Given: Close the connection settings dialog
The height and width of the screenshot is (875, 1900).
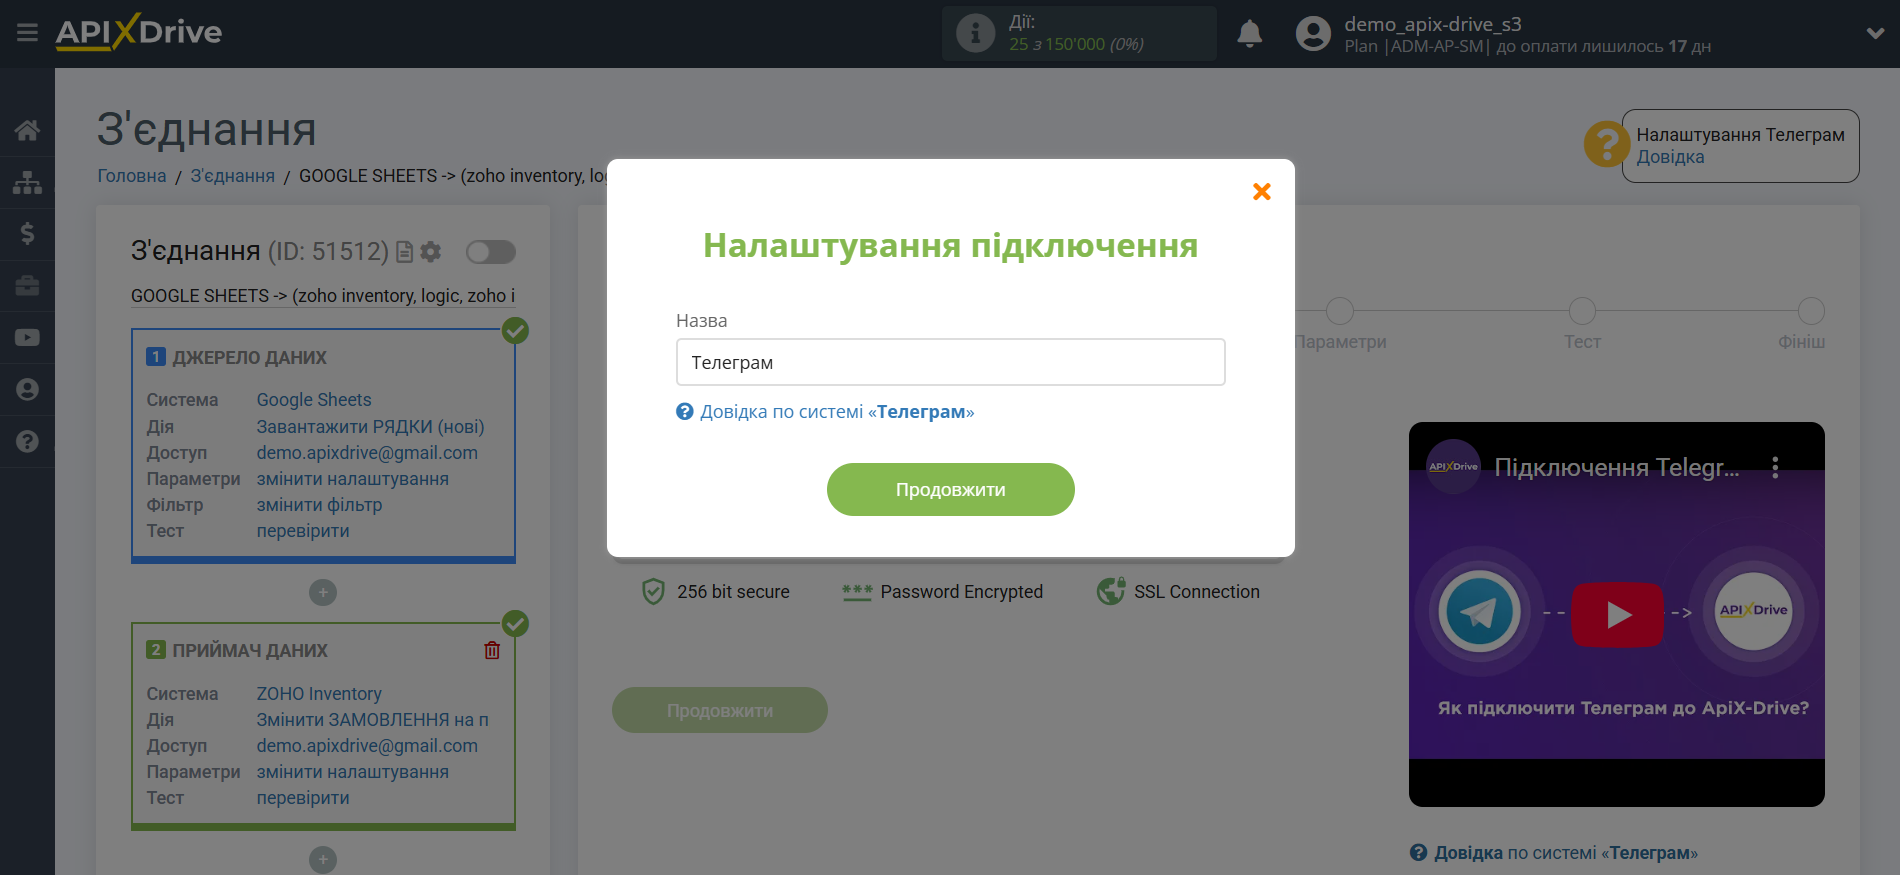Looking at the screenshot, I should [x=1262, y=191].
